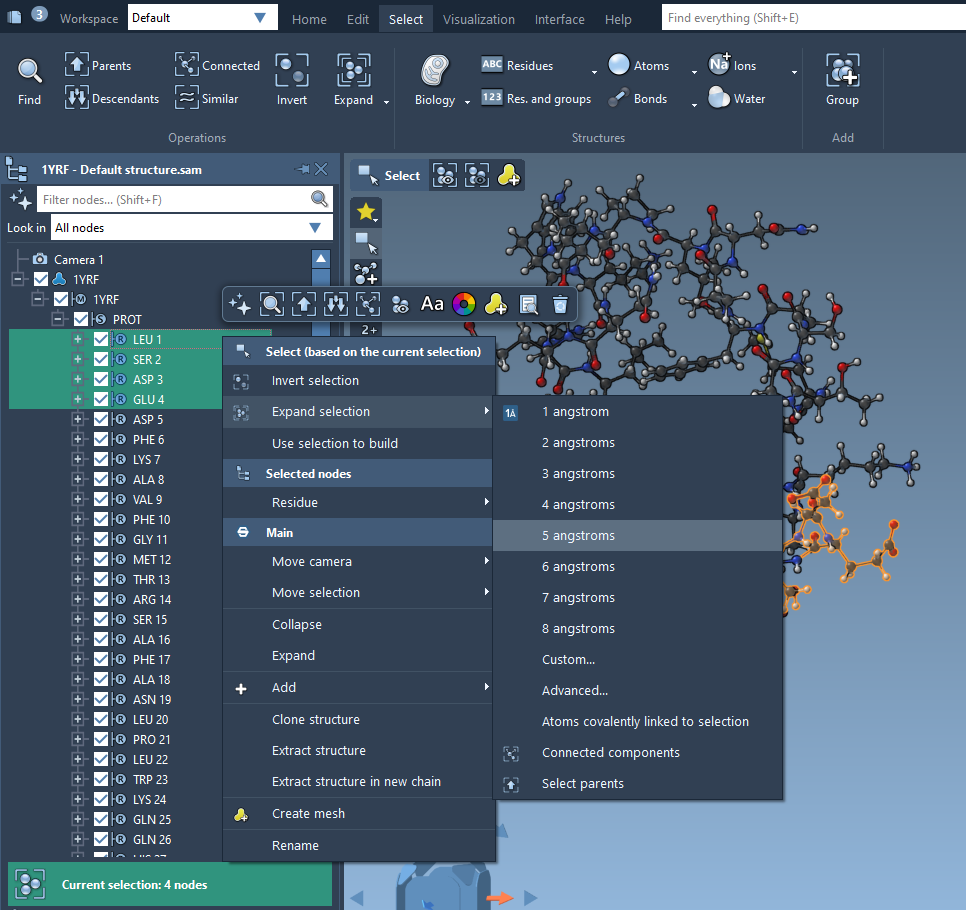Viewport: 966px width, 910px height.
Task: Toggle the LYS 7 residue checkbox
Action: [x=101, y=459]
